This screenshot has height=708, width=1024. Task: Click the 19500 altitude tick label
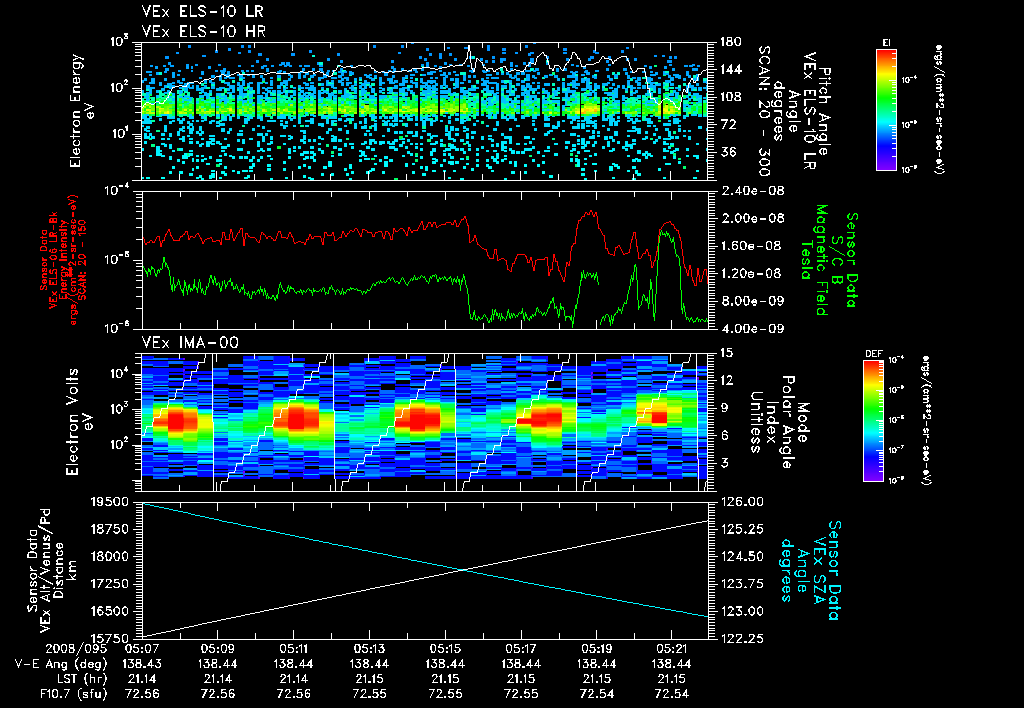111,502
